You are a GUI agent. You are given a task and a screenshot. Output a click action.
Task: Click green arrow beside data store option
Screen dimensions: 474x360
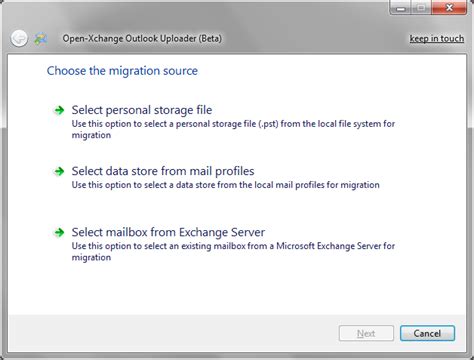(x=59, y=171)
